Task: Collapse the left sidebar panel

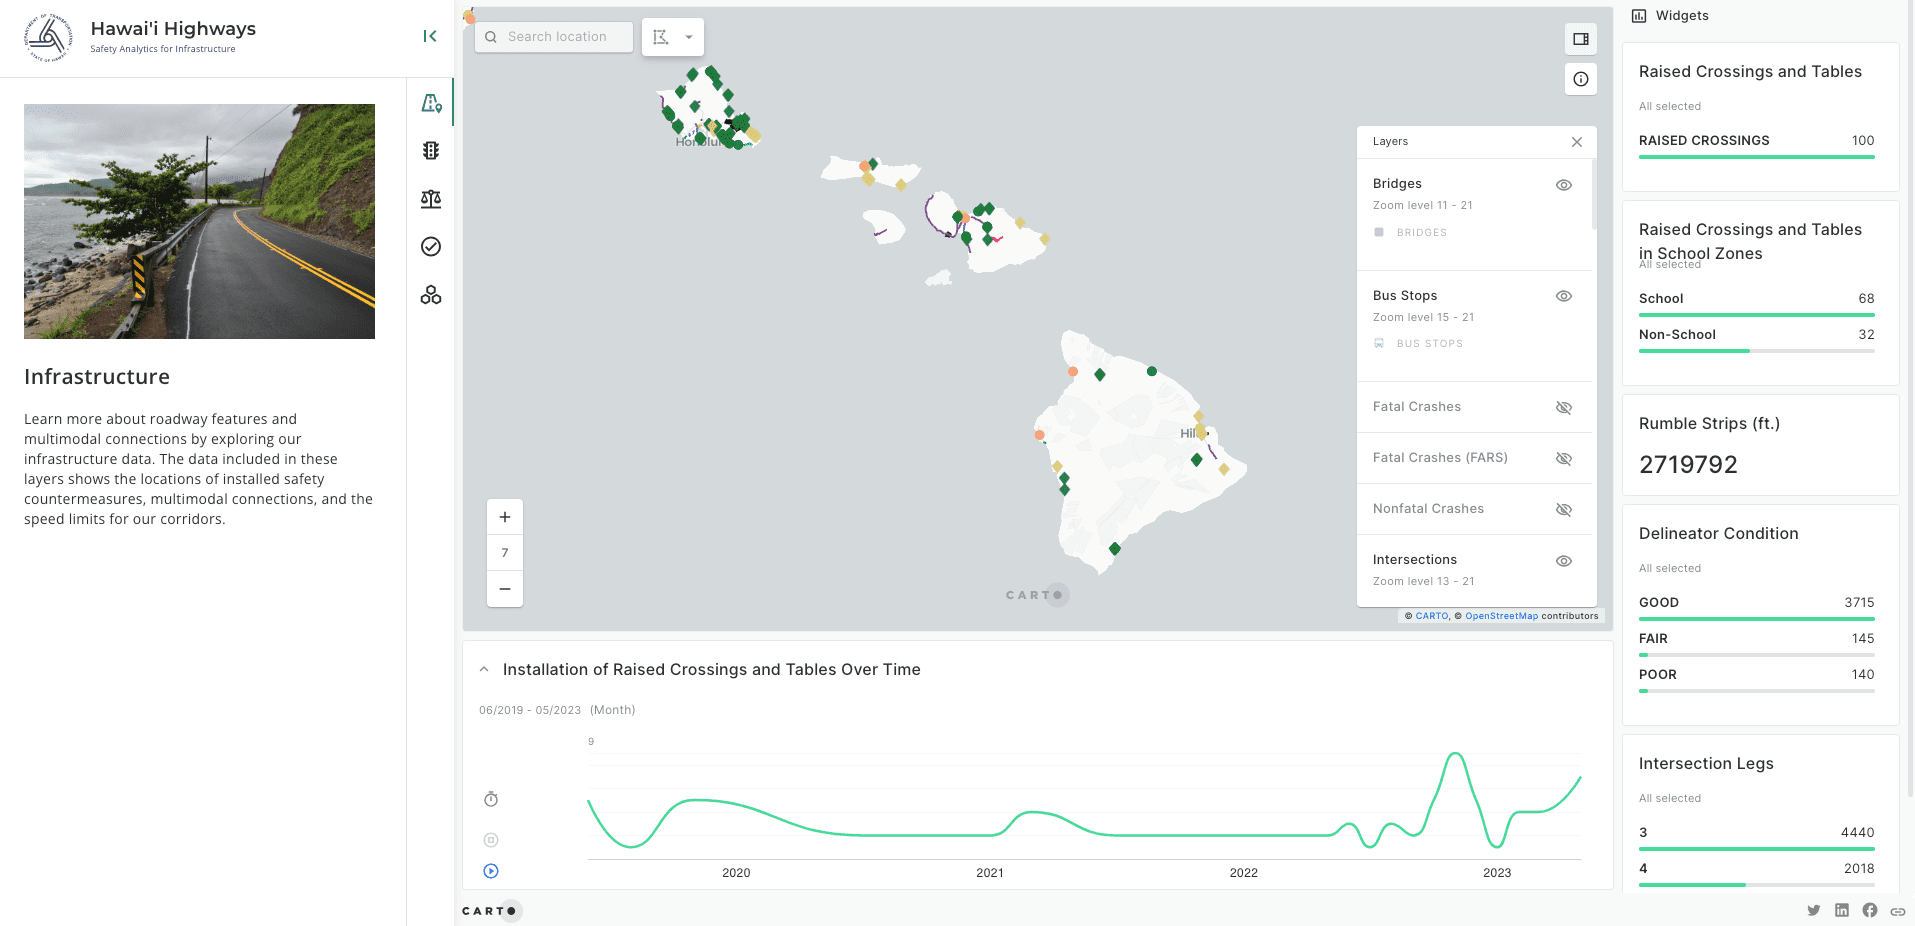Action: [430, 36]
